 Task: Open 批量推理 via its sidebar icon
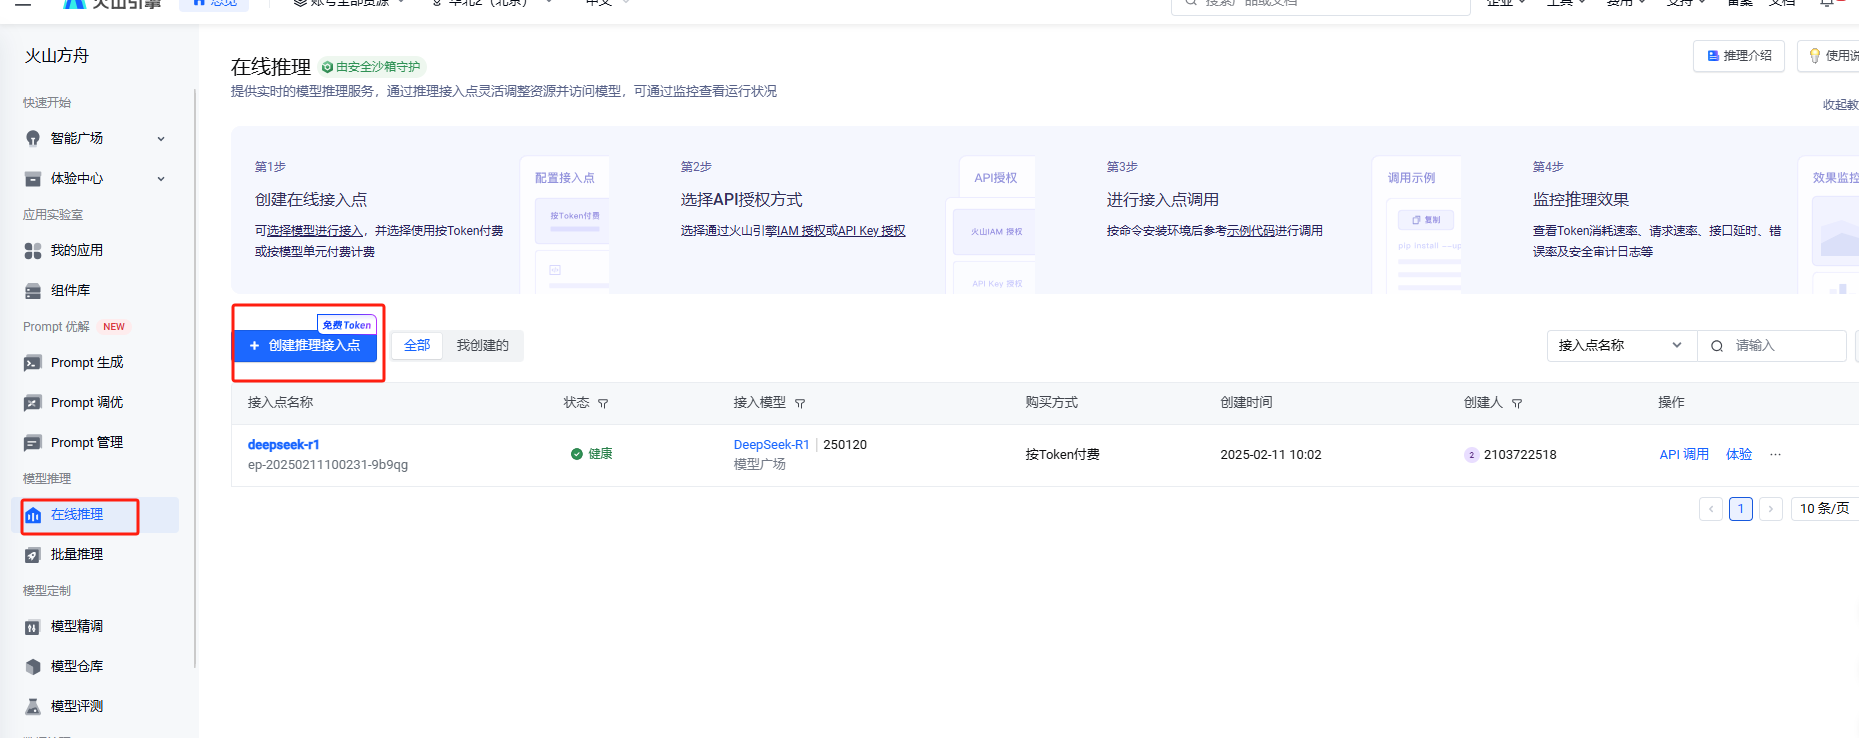[x=33, y=555]
